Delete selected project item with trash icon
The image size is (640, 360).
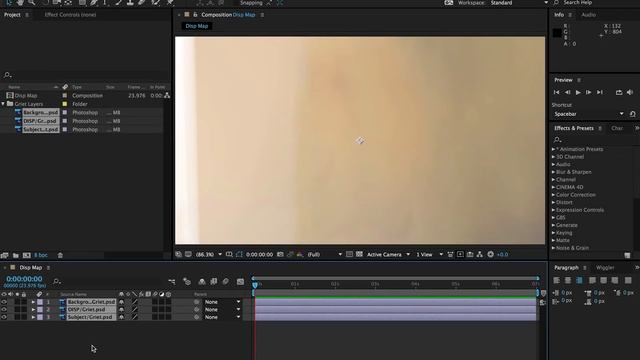click(60, 256)
